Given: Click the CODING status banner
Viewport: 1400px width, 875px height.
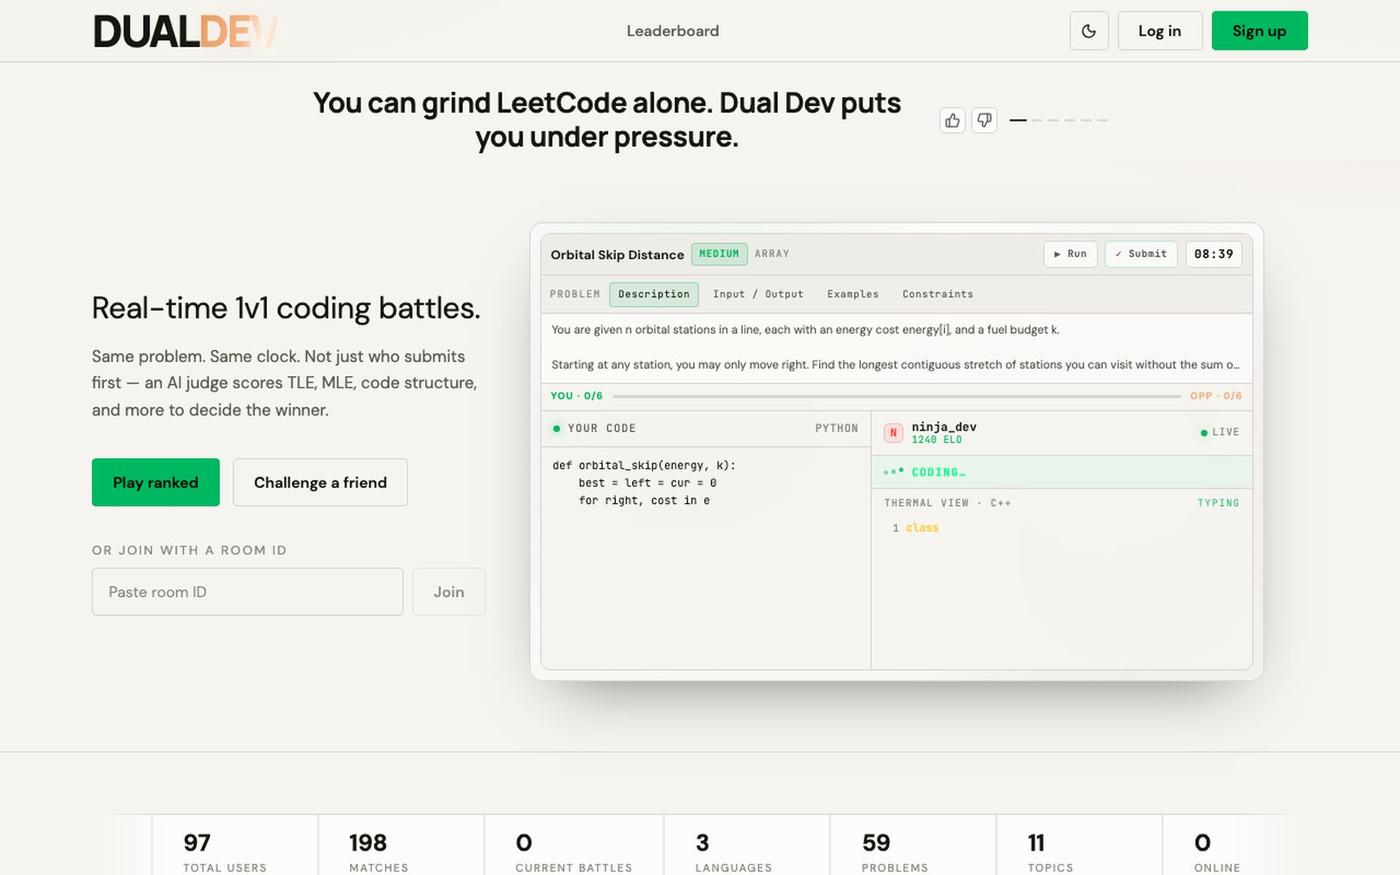Looking at the screenshot, I should coord(1062,472).
